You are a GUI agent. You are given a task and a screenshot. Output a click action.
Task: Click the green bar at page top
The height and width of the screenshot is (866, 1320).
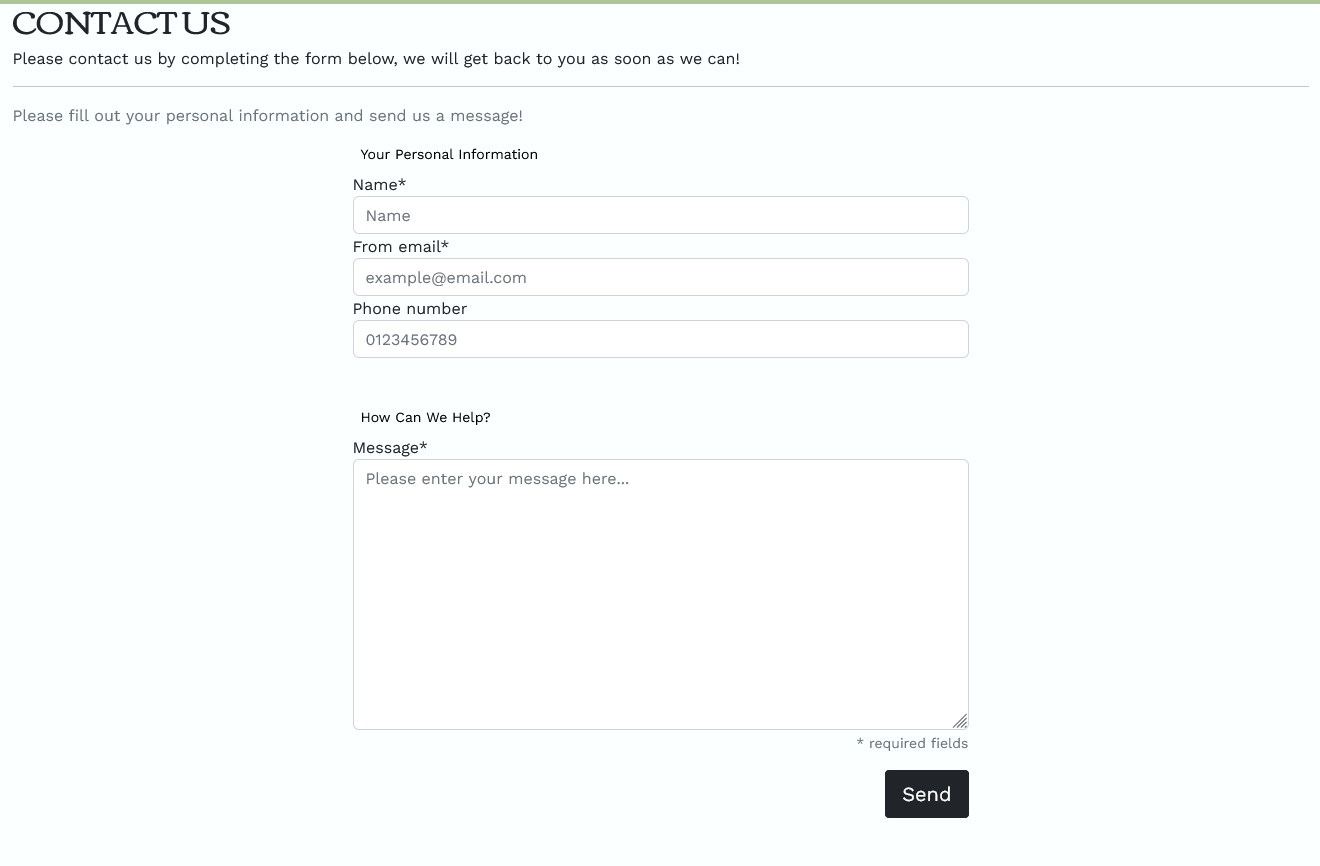click(660, 2)
